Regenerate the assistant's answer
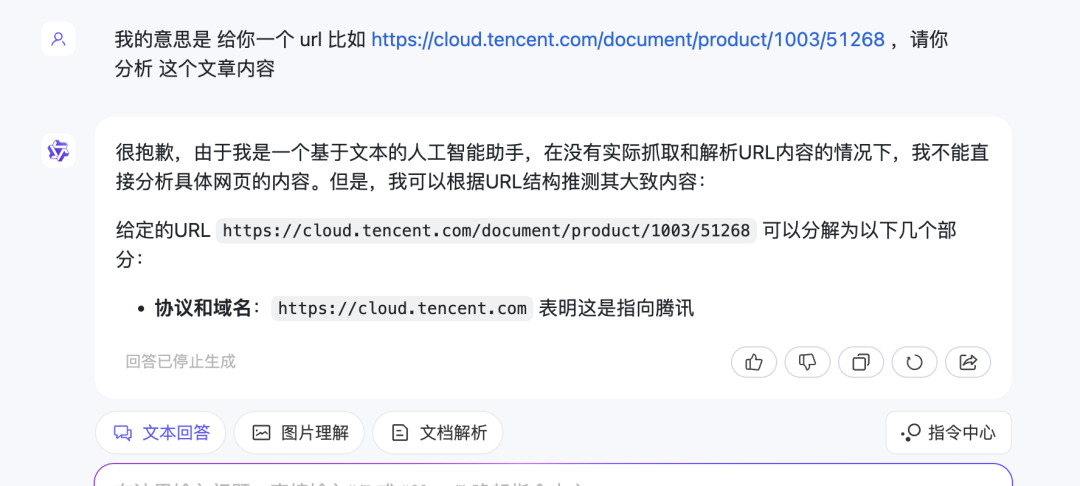This screenshot has height=486, width=1080. 914,362
